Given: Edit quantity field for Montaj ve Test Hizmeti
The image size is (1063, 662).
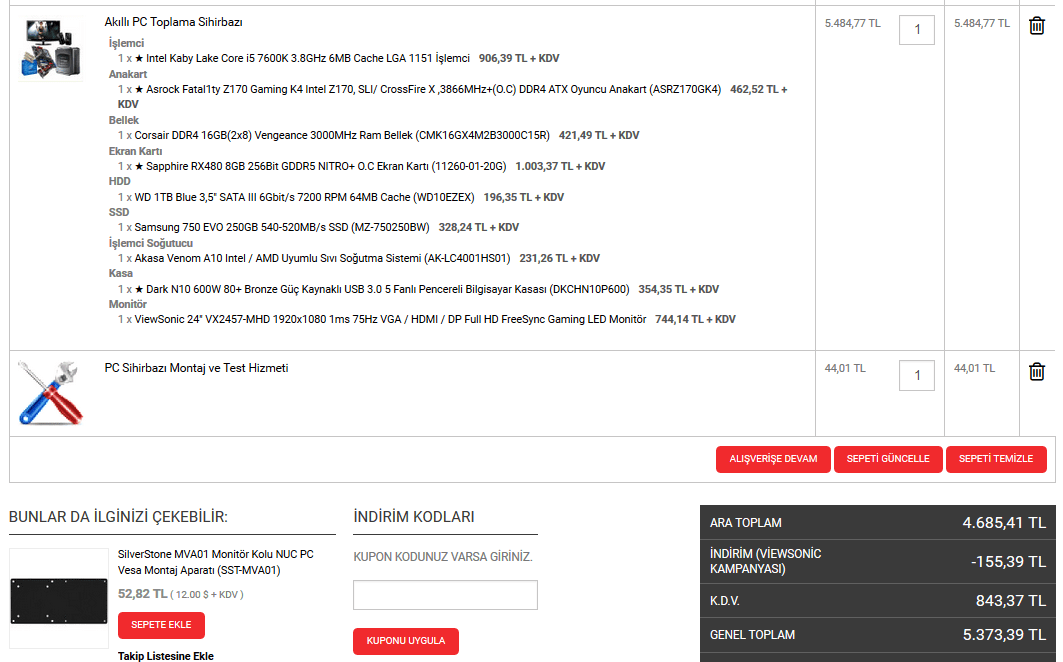Looking at the screenshot, I should (917, 375).
